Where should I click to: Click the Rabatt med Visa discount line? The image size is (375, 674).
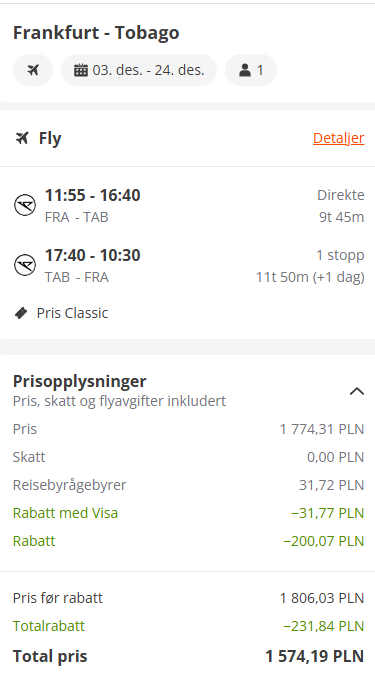tap(188, 513)
